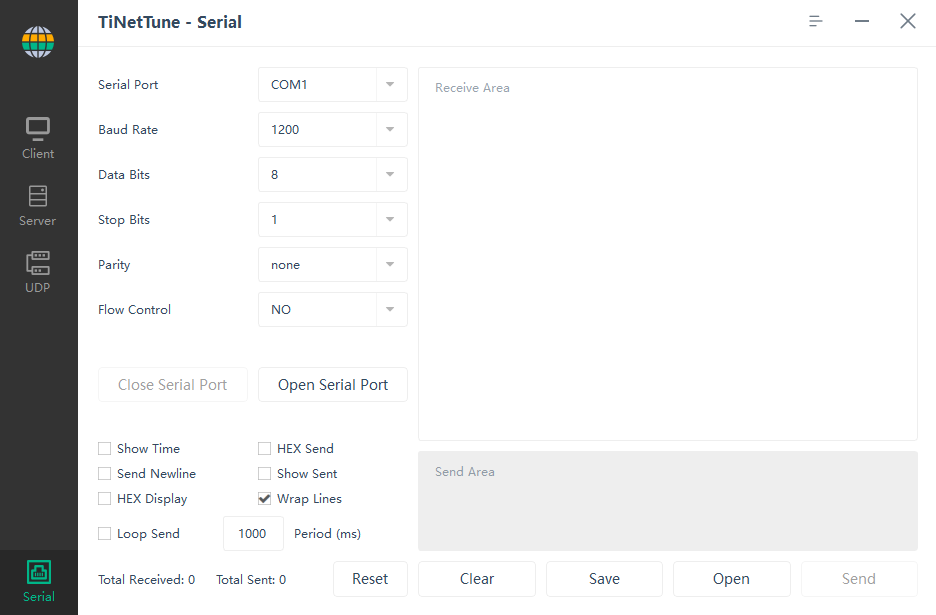Switch to the UDP panel
Viewport: 936px width, 615px height.
coord(37,270)
